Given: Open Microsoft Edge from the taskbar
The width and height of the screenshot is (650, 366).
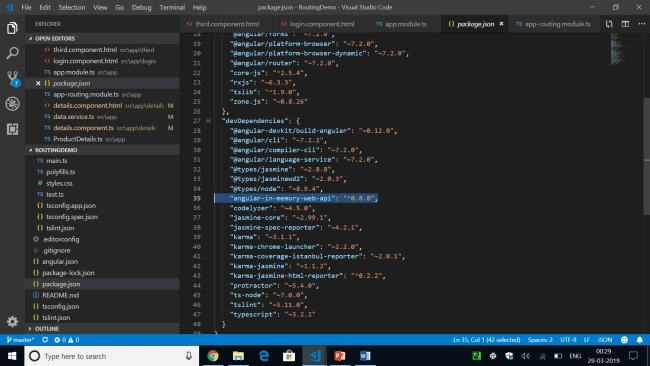Looking at the screenshot, I should tap(264, 356).
